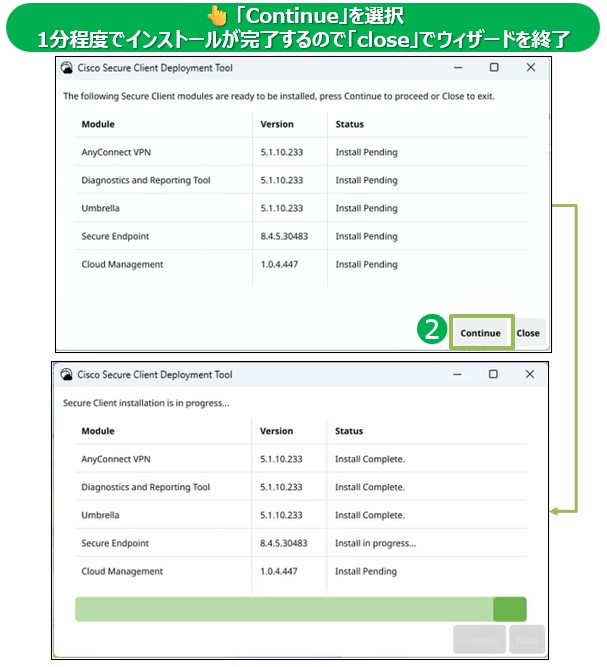The image size is (607, 667).
Task: Click upper window title 'Cisco Secure Client Deployment Tool'
Action: tap(155, 68)
